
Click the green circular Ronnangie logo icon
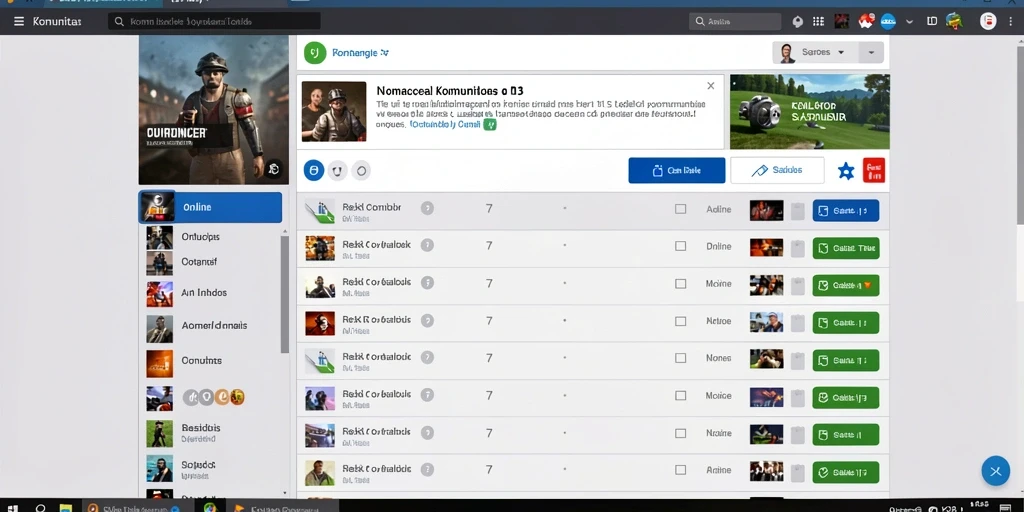coord(315,53)
